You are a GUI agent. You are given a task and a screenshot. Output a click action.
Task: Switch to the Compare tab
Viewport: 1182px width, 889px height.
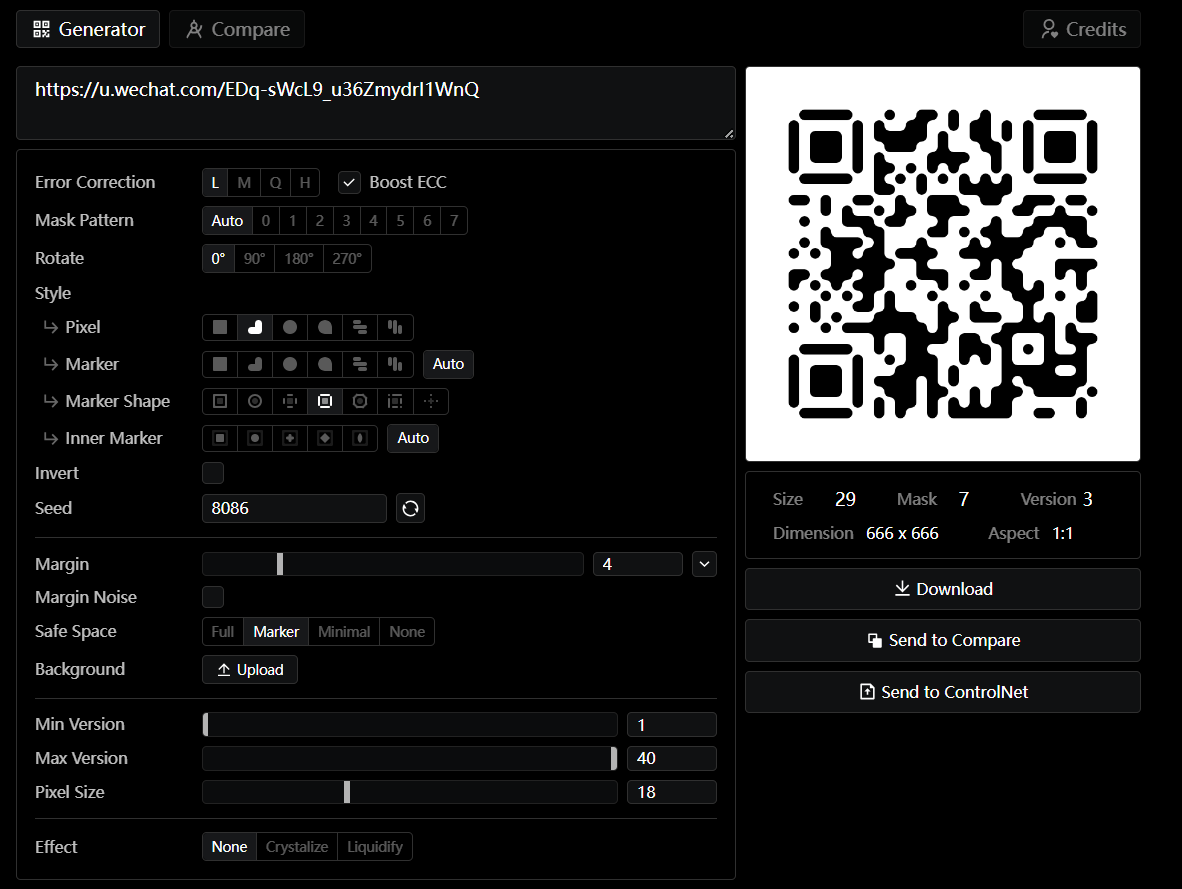tap(237, 29)
